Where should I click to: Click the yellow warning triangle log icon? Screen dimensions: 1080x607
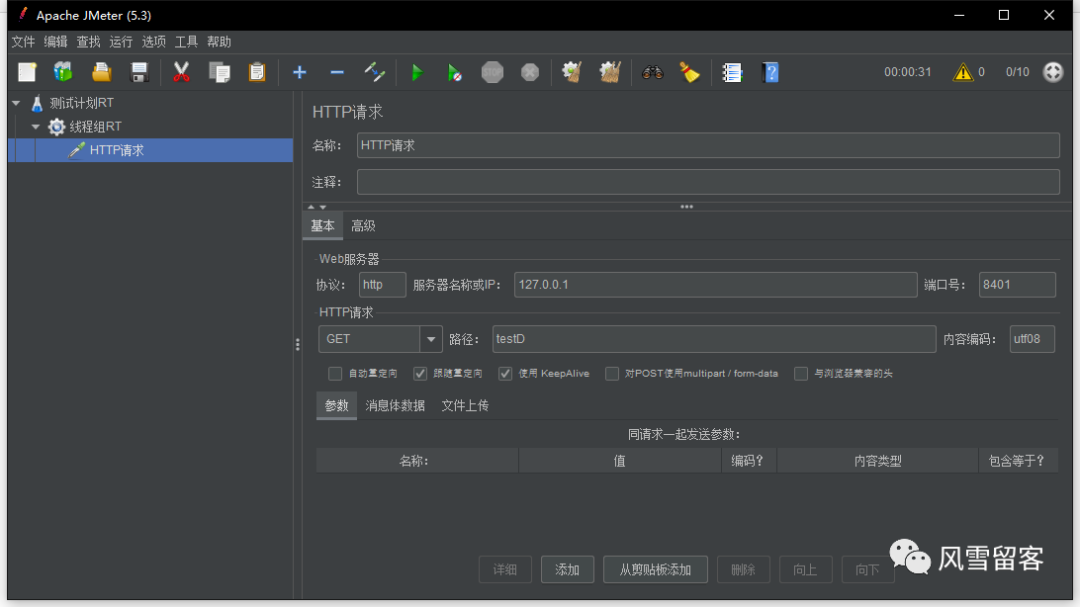[x=963, y=72]
